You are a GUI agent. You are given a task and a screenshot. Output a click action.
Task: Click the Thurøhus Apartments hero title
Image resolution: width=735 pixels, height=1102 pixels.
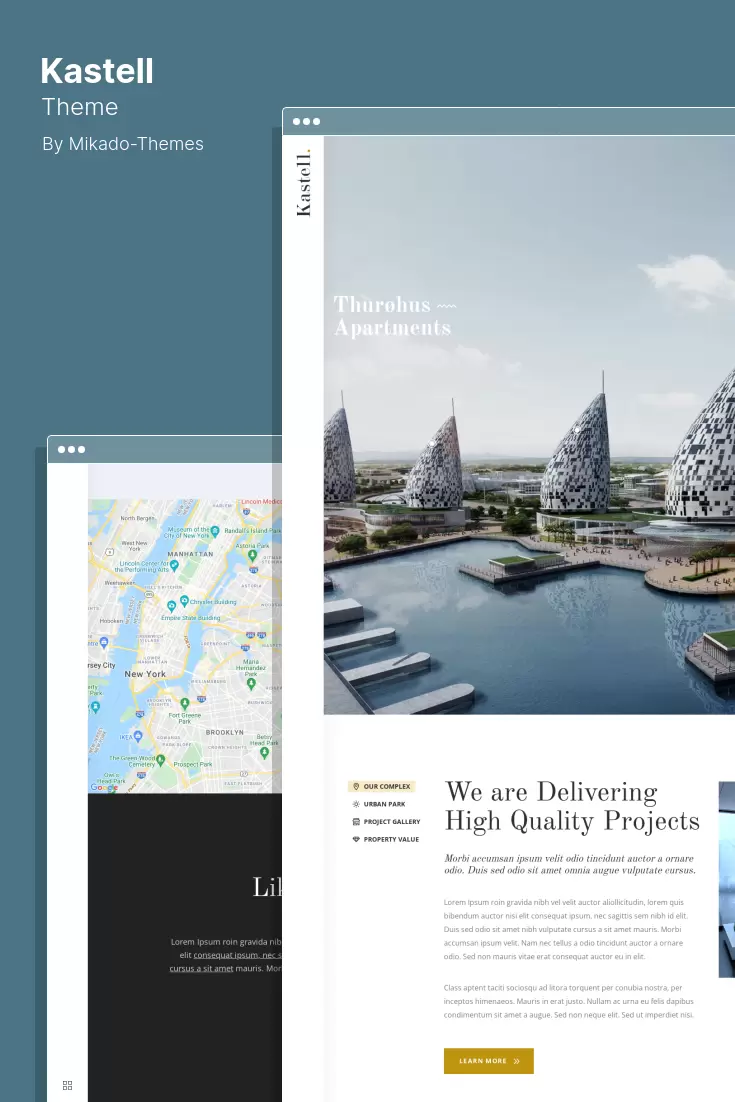393,316
